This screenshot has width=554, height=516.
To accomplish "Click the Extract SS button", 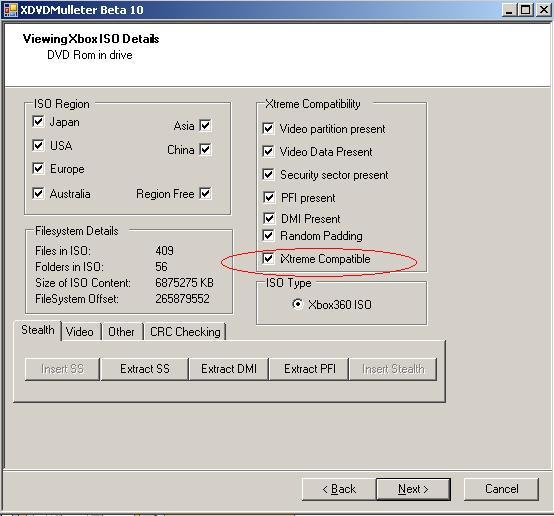I will coord(145,369).
